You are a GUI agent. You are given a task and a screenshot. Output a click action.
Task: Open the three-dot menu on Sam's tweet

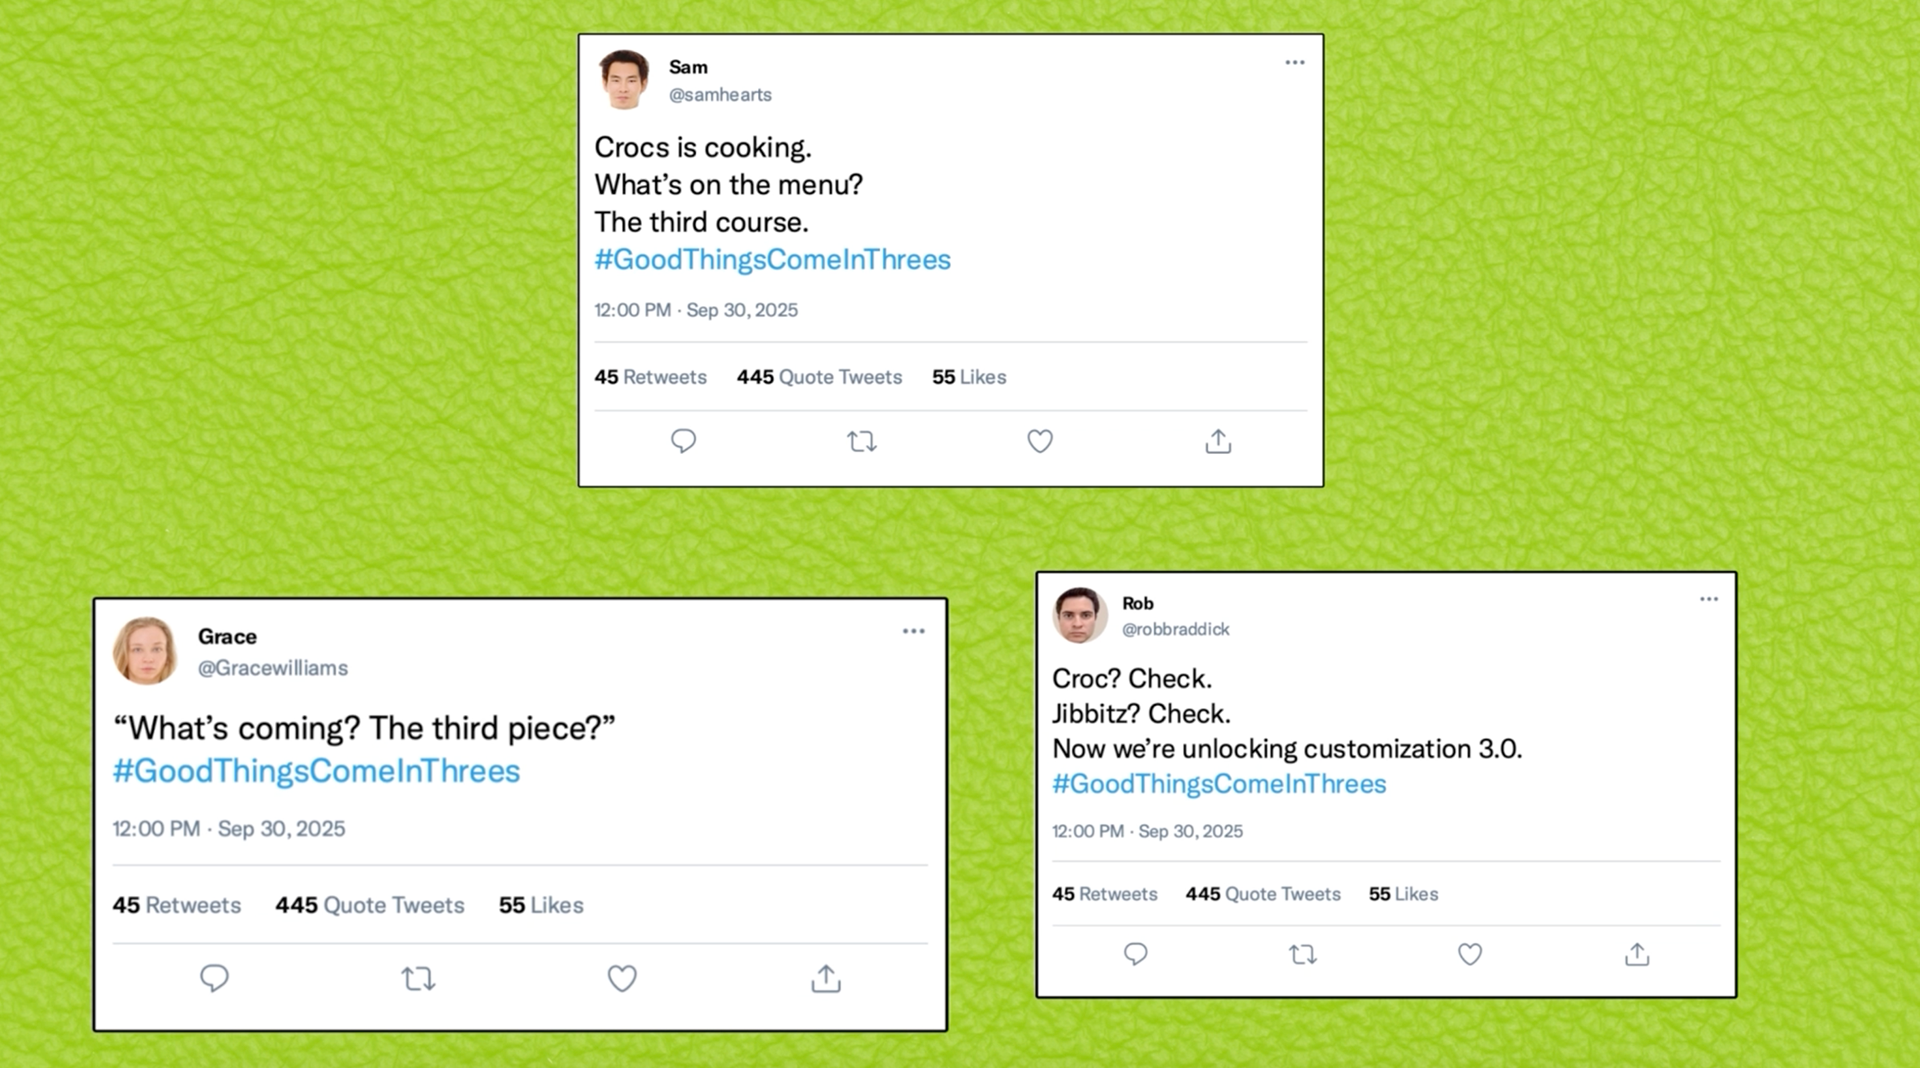point(1295,63)
